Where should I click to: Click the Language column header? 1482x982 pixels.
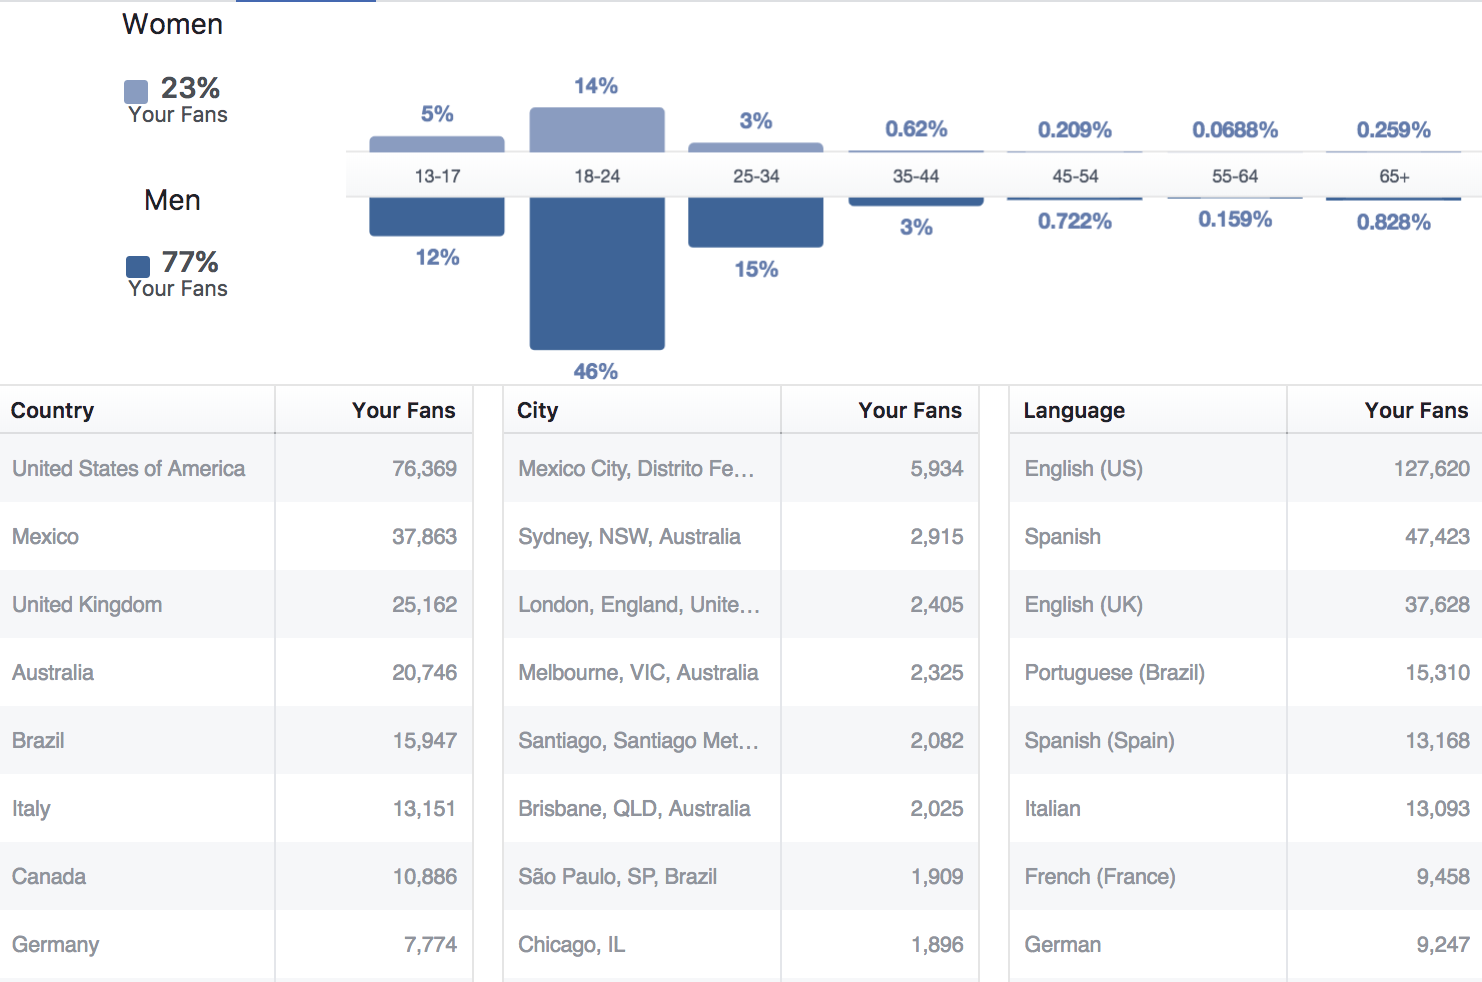click(1074, 410)
